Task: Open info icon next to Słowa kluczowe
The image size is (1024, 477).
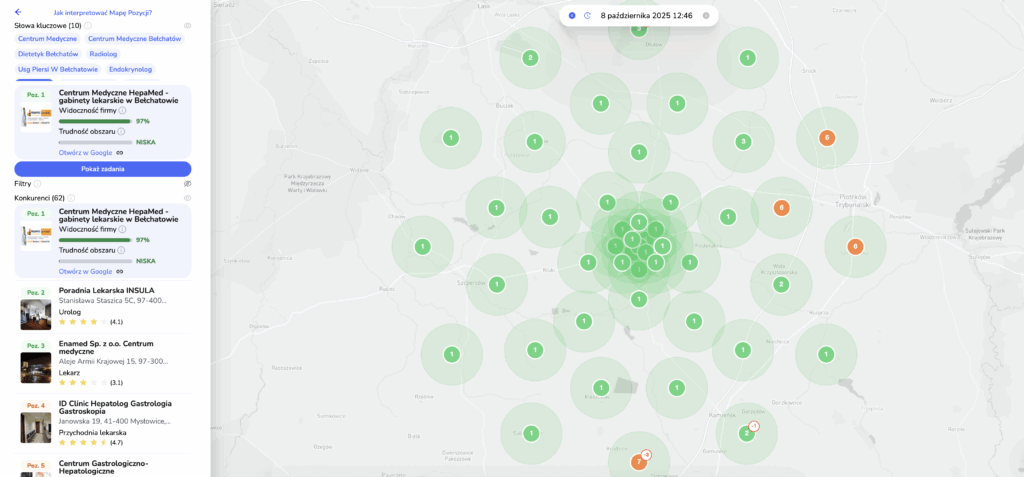Action: point(88,25)
